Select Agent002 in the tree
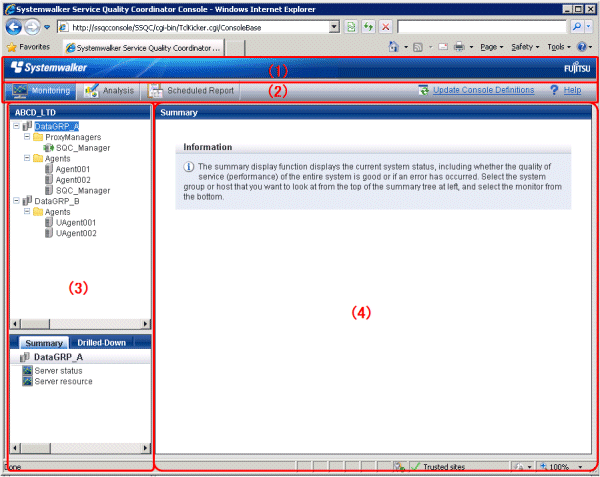600x477 pixels. tap(73, 180)
